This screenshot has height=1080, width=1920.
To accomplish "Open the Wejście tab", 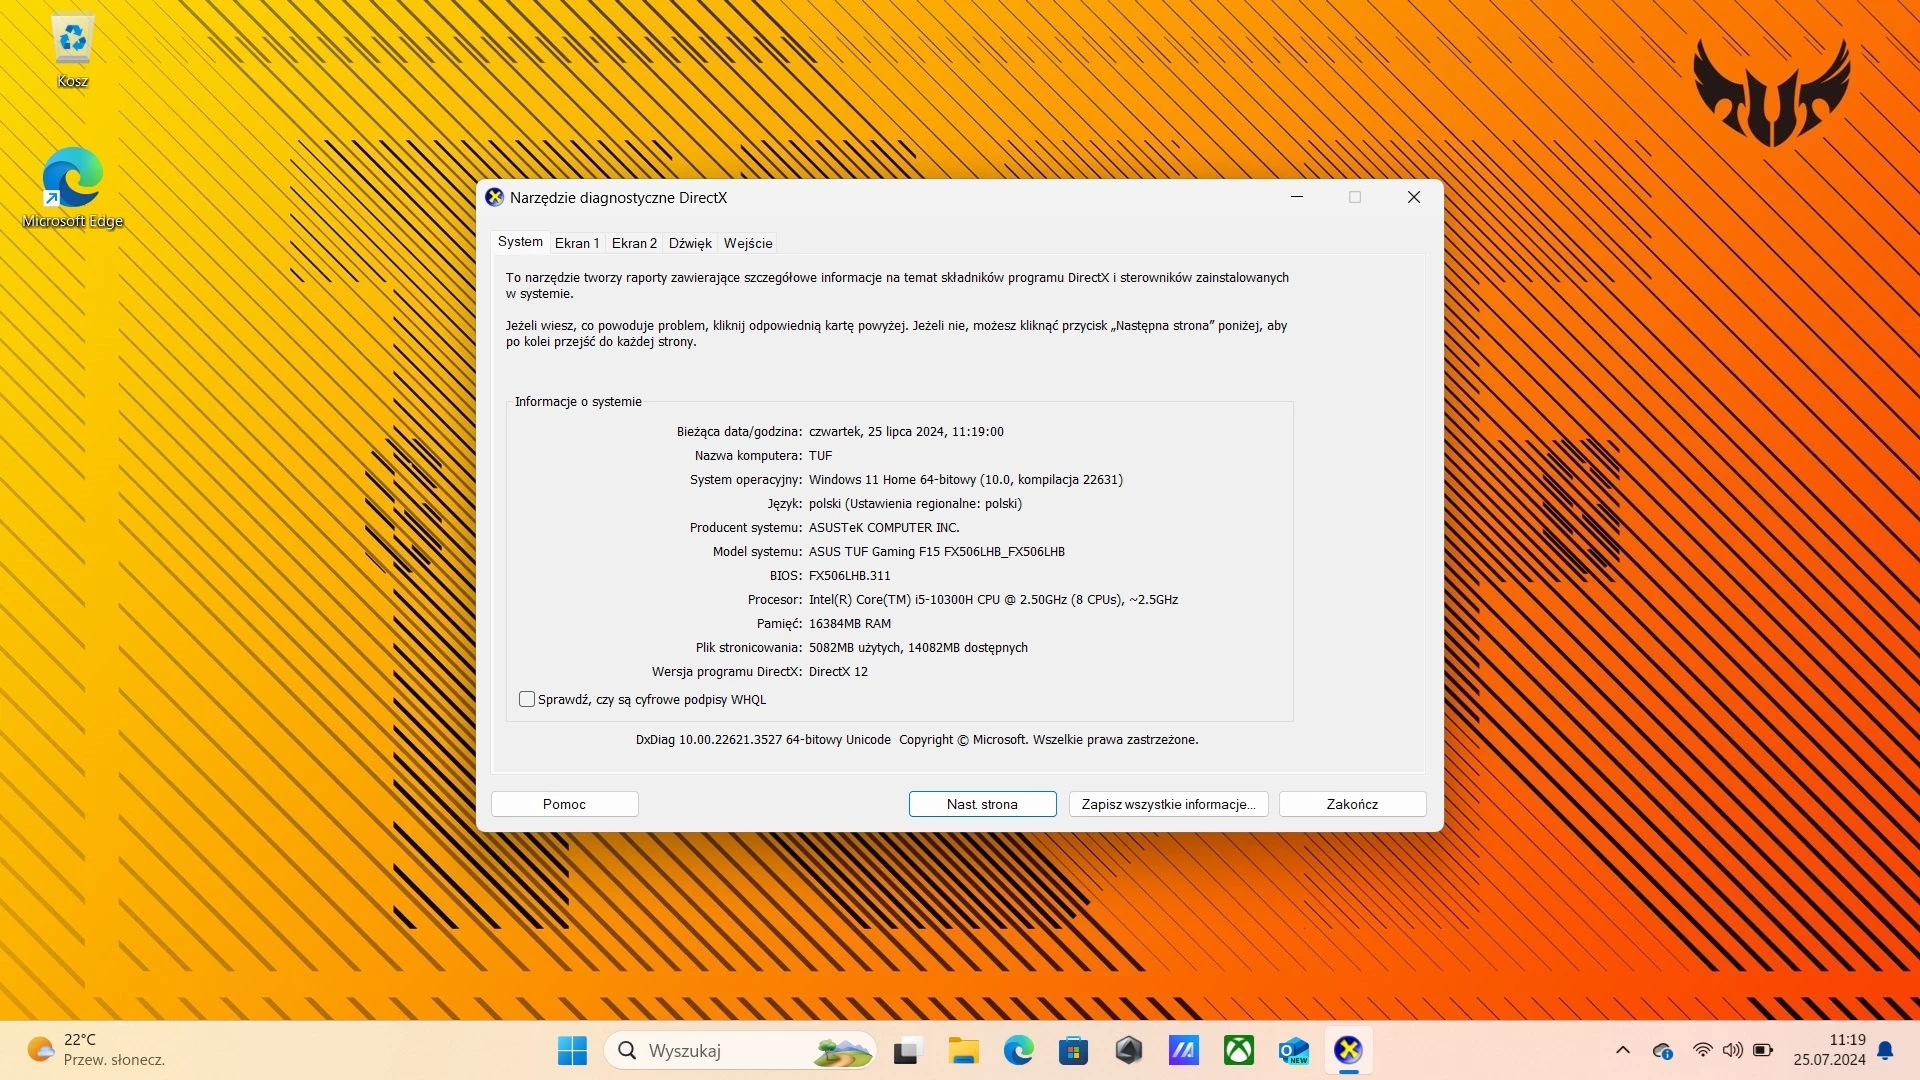I will pyautogui.click(x=748, y=243).
